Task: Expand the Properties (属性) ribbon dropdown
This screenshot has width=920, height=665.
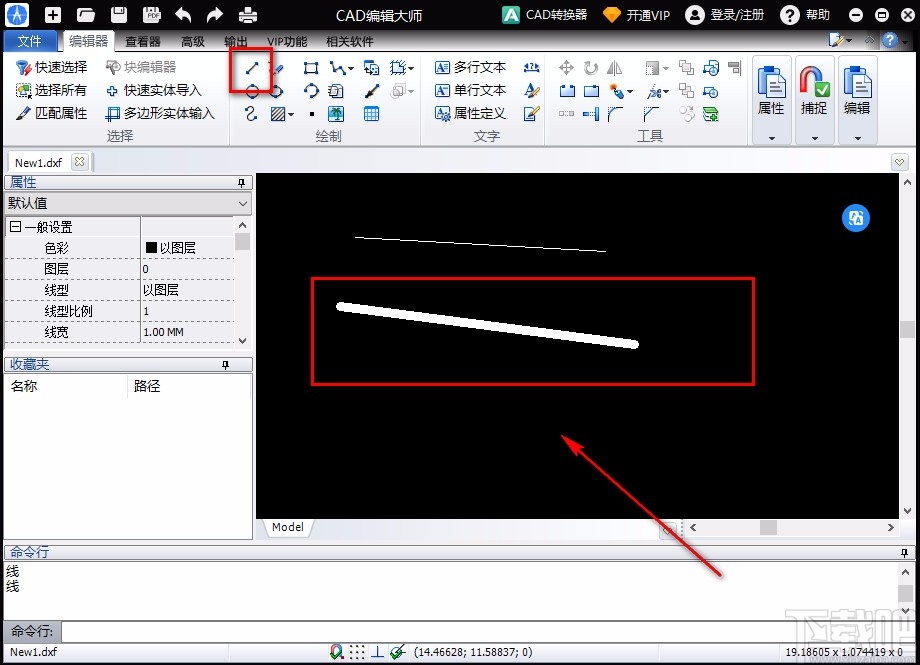Action: point(772,139)
